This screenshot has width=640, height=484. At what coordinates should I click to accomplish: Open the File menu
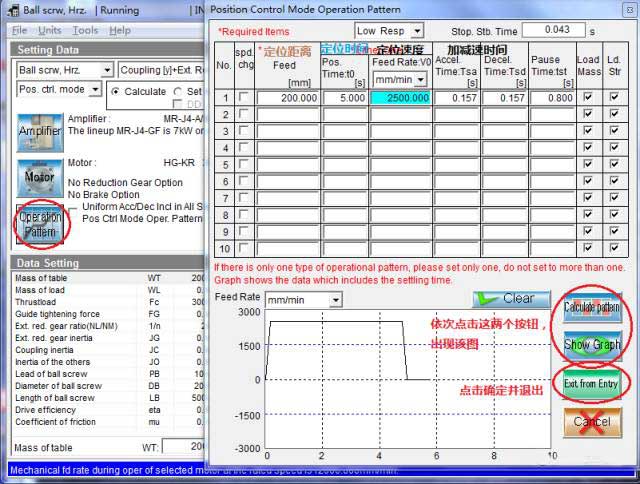(x=19, y=30)
